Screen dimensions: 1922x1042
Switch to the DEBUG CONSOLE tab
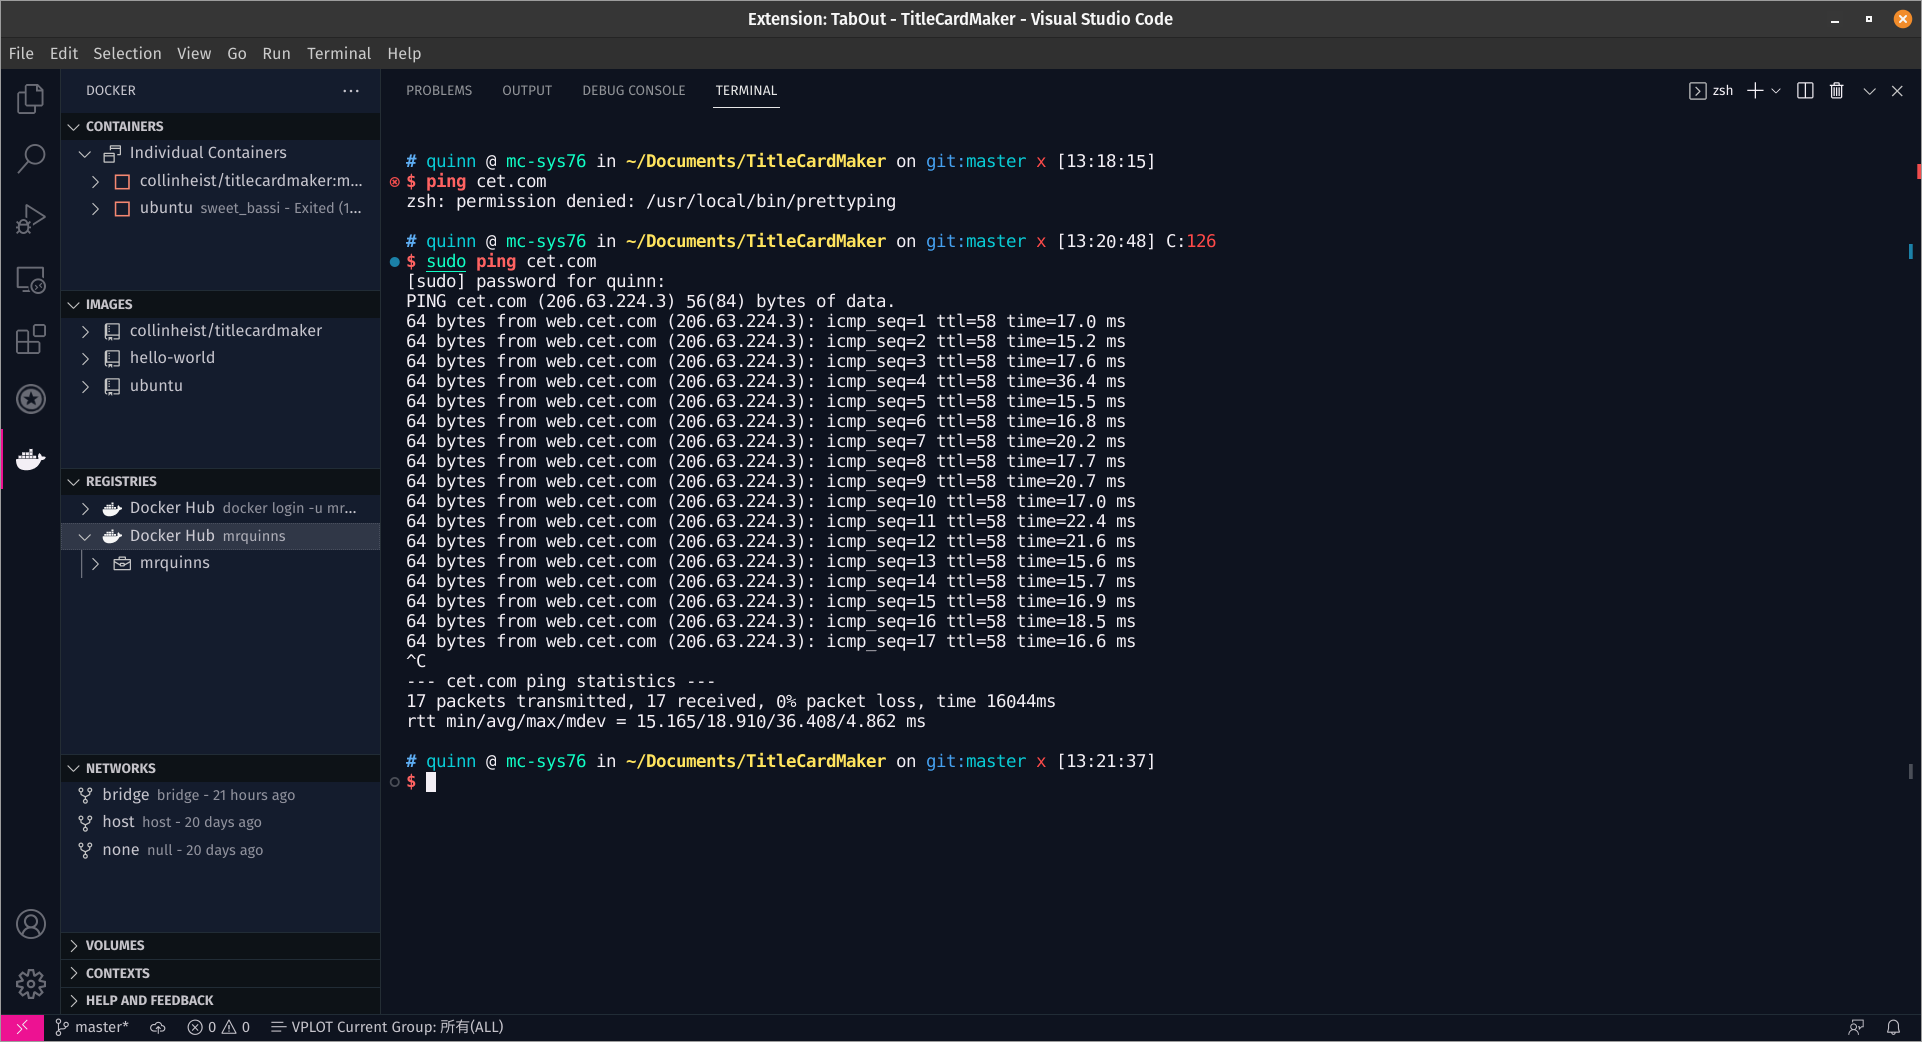point(633,90)
